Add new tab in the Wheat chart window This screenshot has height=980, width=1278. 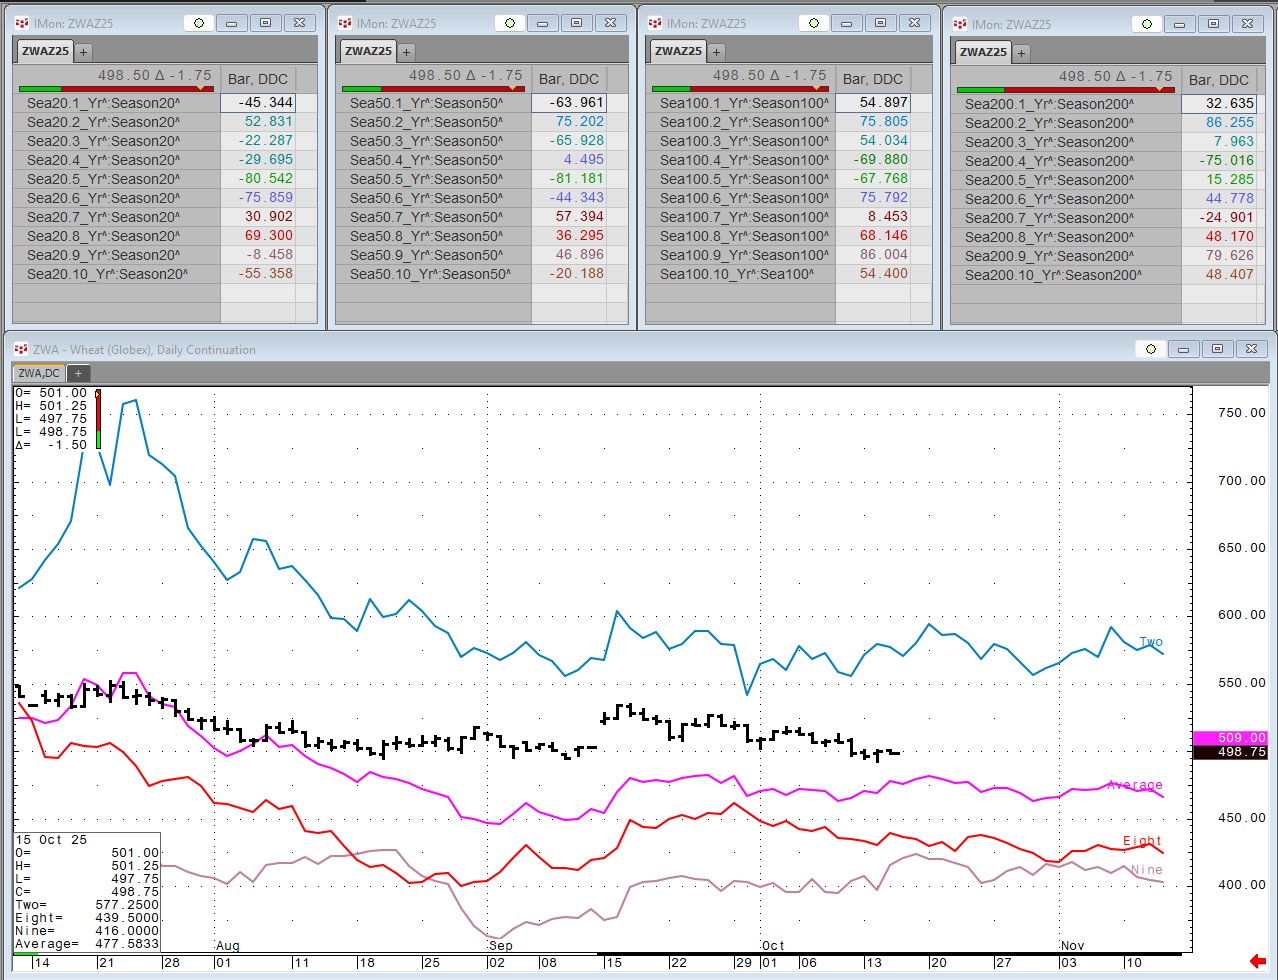[78, 373]
